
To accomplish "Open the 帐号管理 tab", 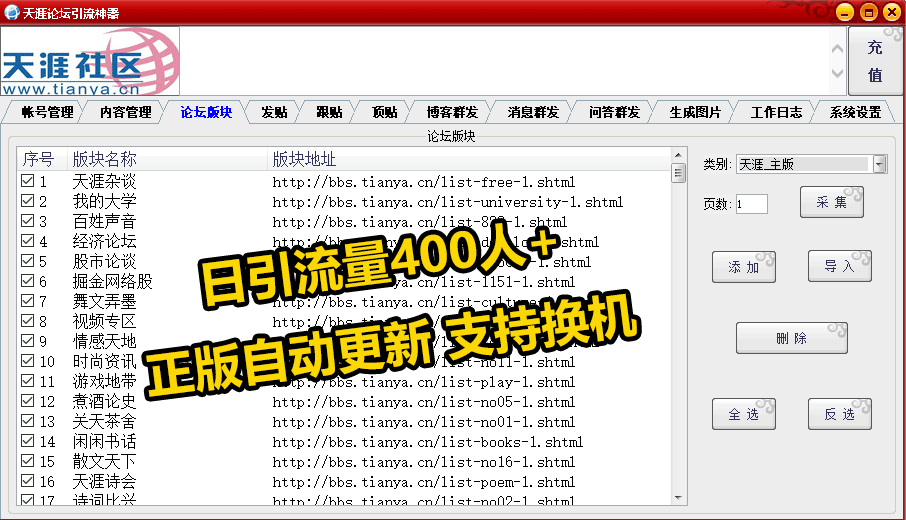I will 47,112.
